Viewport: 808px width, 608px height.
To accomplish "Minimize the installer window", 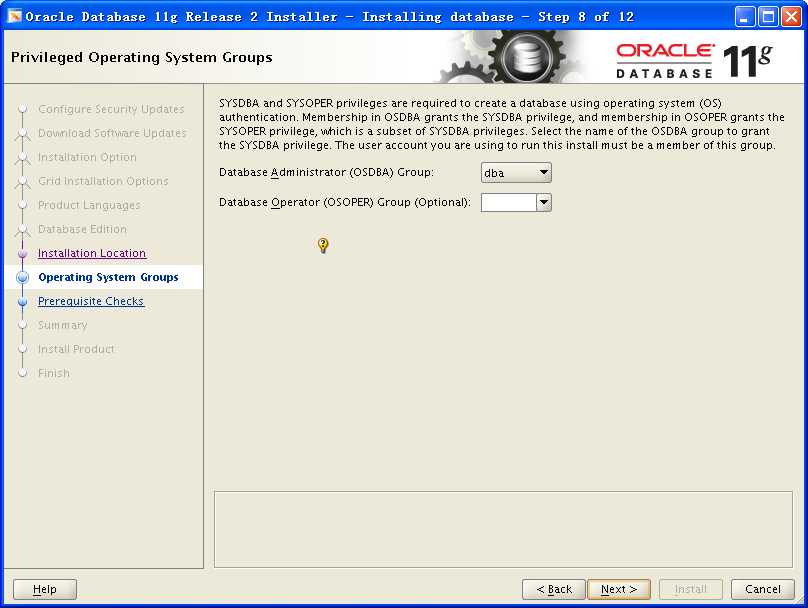I will pos(744,16).
